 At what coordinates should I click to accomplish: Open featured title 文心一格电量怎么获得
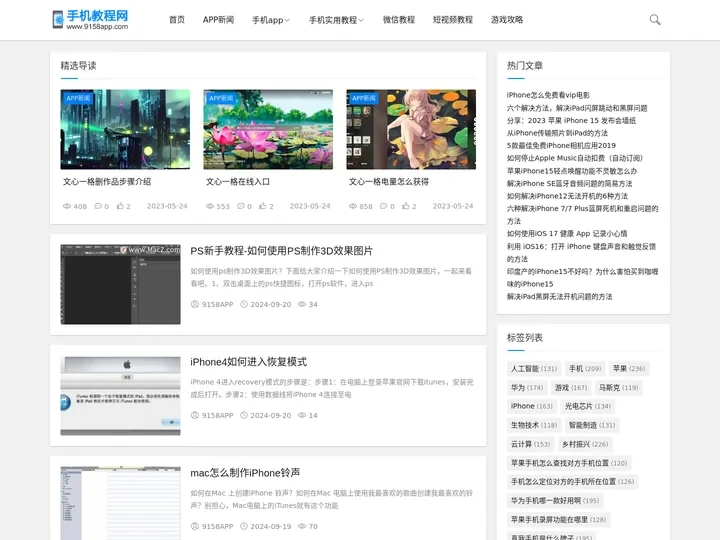(x=388, y=182)
